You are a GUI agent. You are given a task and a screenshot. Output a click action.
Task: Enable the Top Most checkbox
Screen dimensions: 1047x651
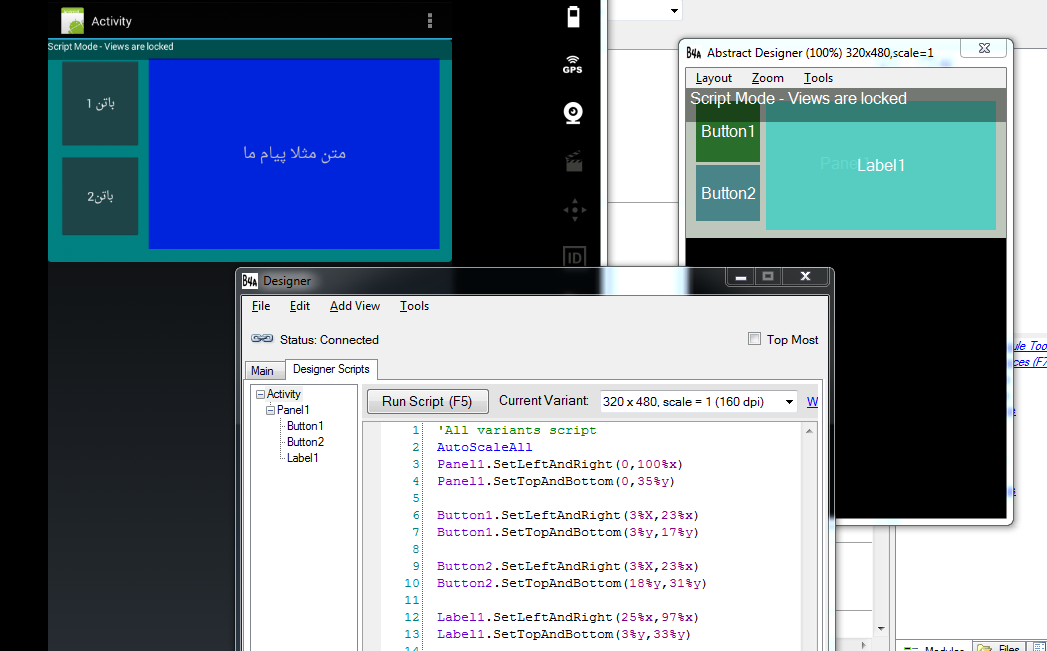[755, 339]
